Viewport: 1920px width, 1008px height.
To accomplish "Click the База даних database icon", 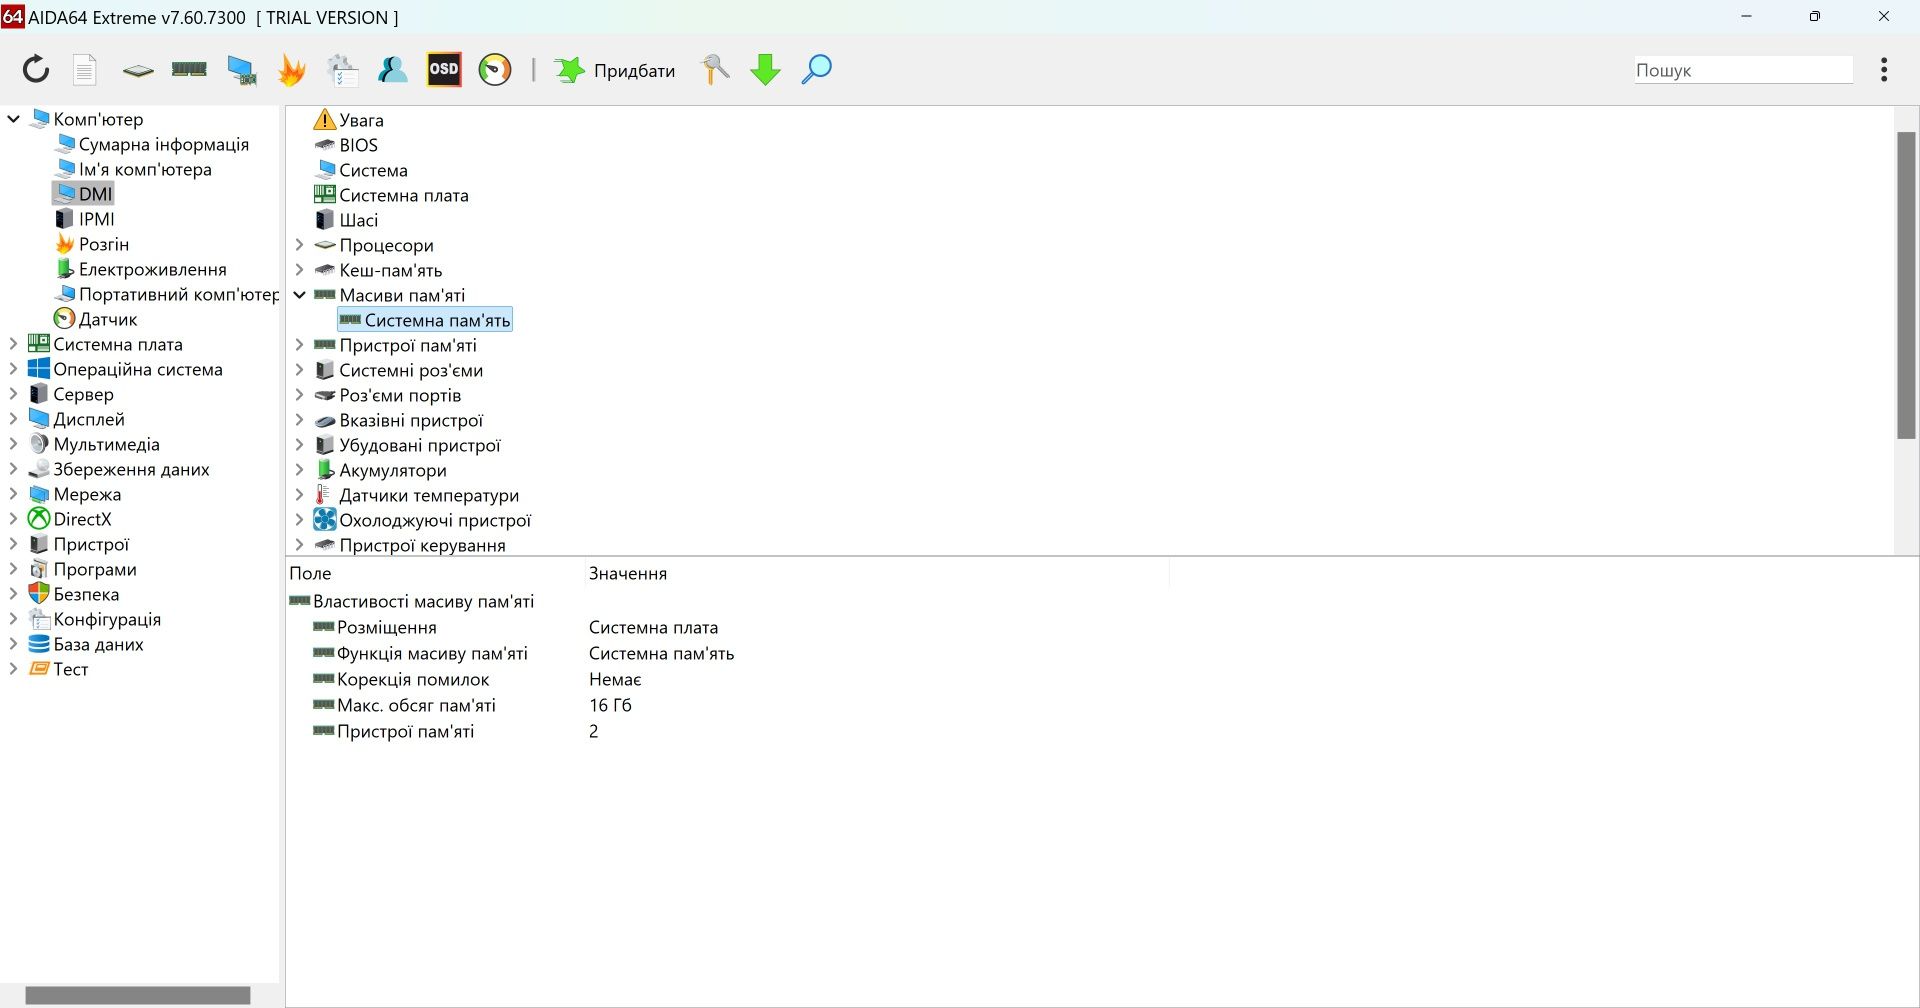I will 39,644.
